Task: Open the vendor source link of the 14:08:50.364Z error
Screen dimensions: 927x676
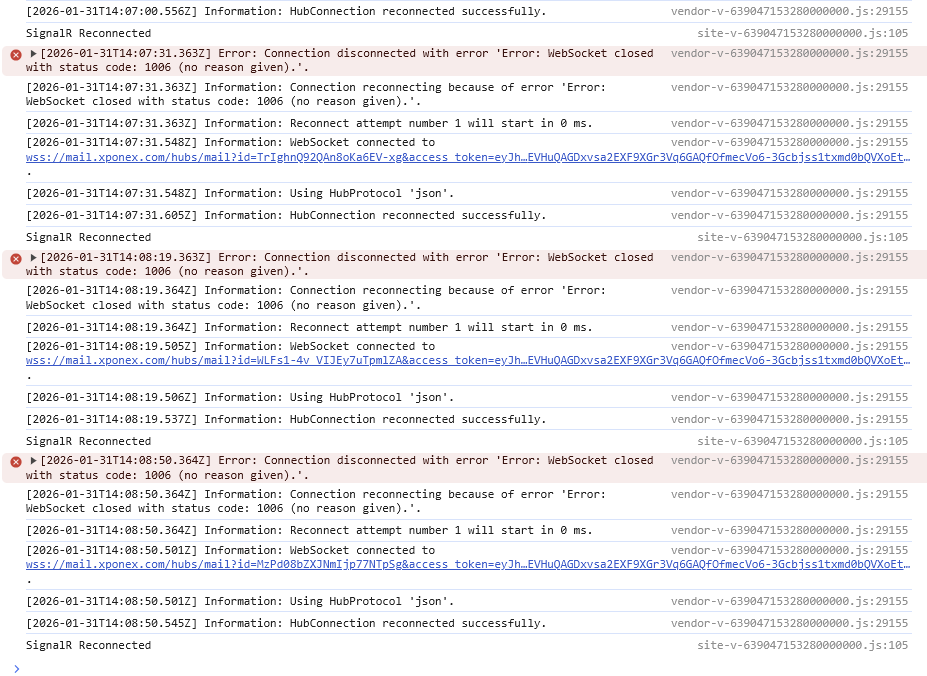Action: click(789, 460)
